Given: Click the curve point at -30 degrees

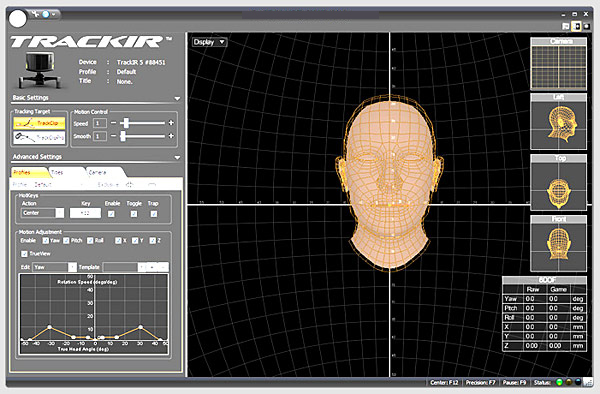Looking at the screenshot, I should 50,327.
